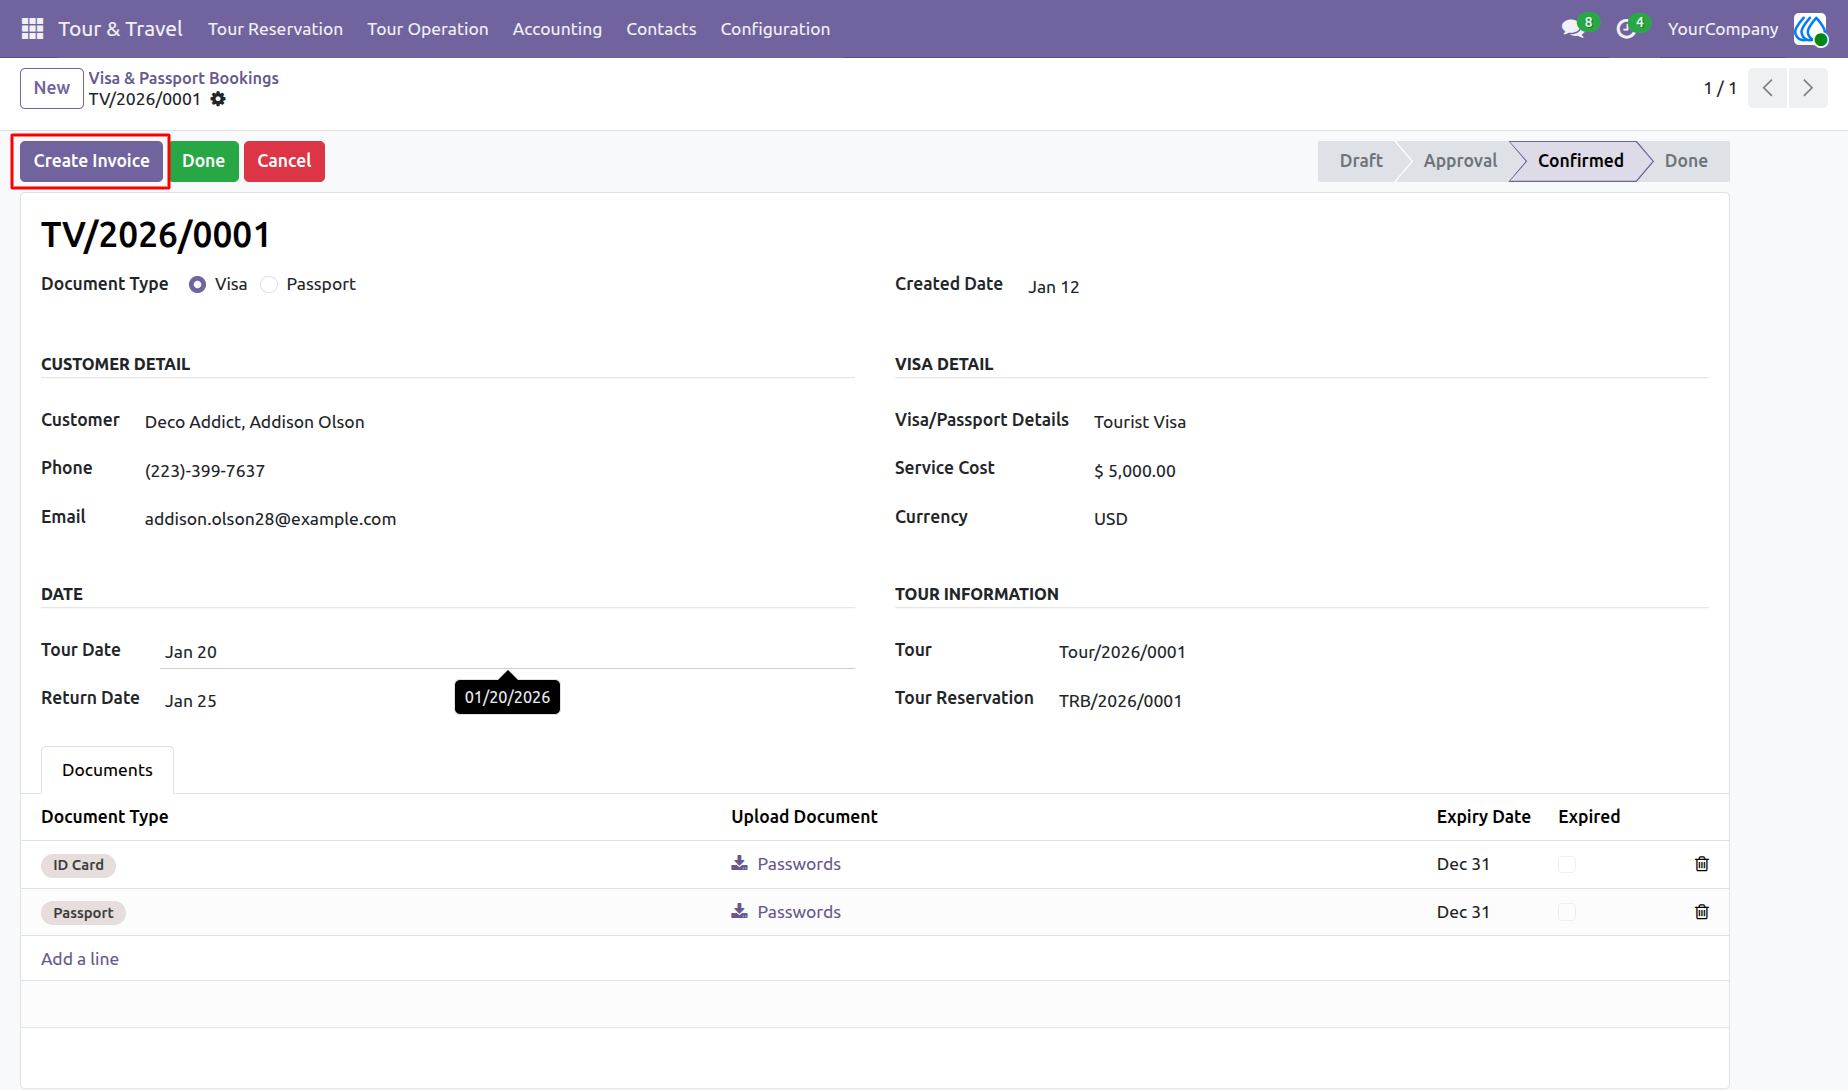Click the Tour & Travel app title
The width and height of the screenshot is (1848, 1092).
(120, 29)
